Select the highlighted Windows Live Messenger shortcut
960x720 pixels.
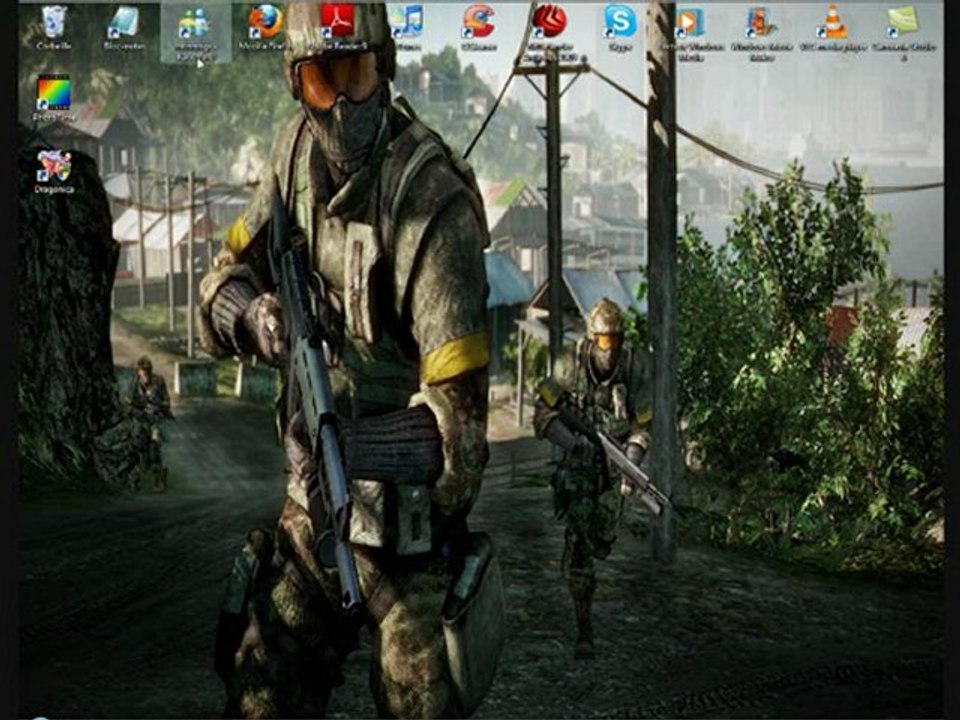(x=195, y=32)
